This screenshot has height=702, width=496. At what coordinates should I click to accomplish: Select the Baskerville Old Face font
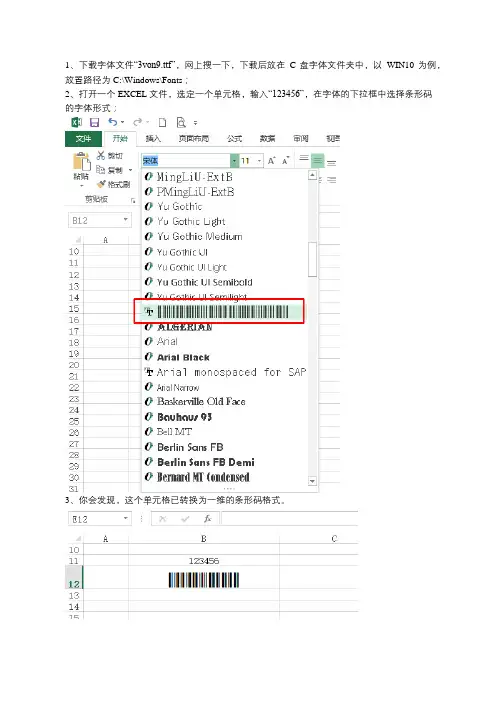click(x=225, y=402)
